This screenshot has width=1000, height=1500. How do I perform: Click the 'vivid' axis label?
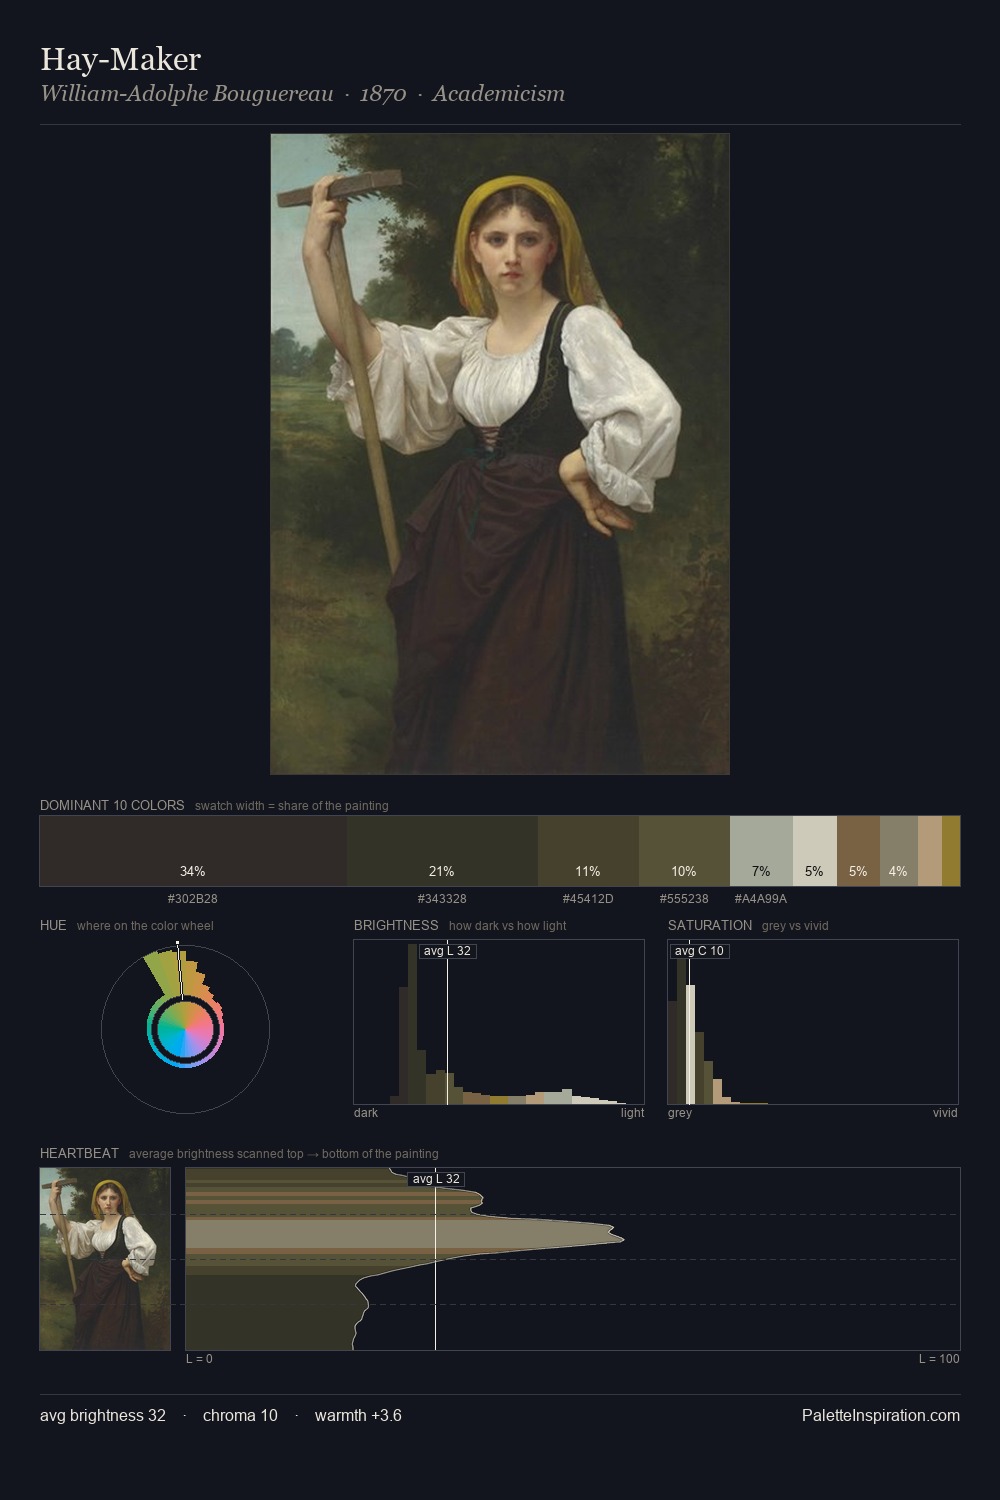tap(945, 1113)
